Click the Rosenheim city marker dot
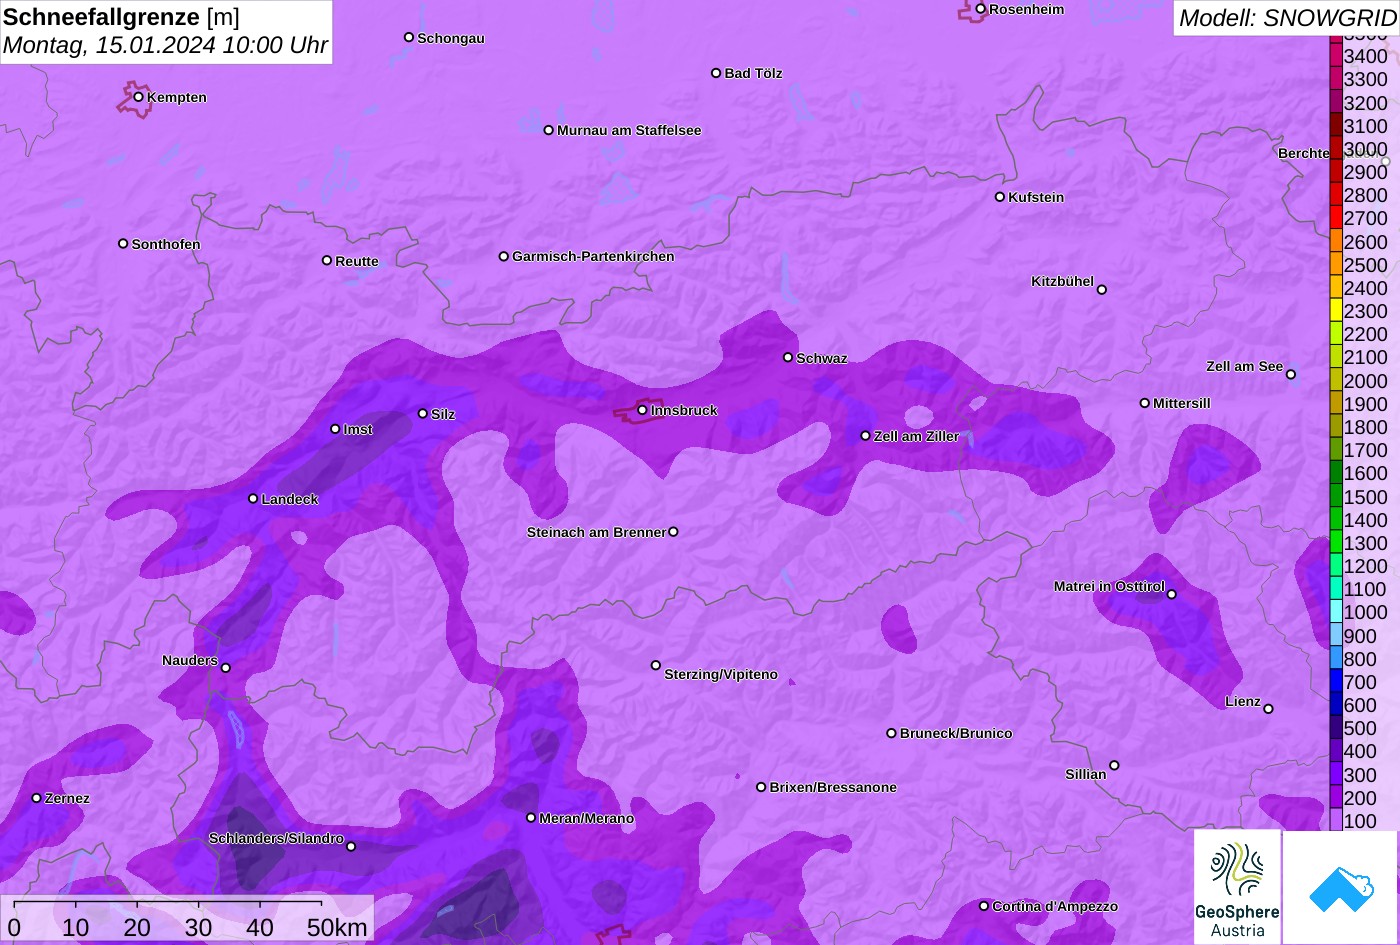Screen dimensions: 1400x945 (x=980, y=9)
